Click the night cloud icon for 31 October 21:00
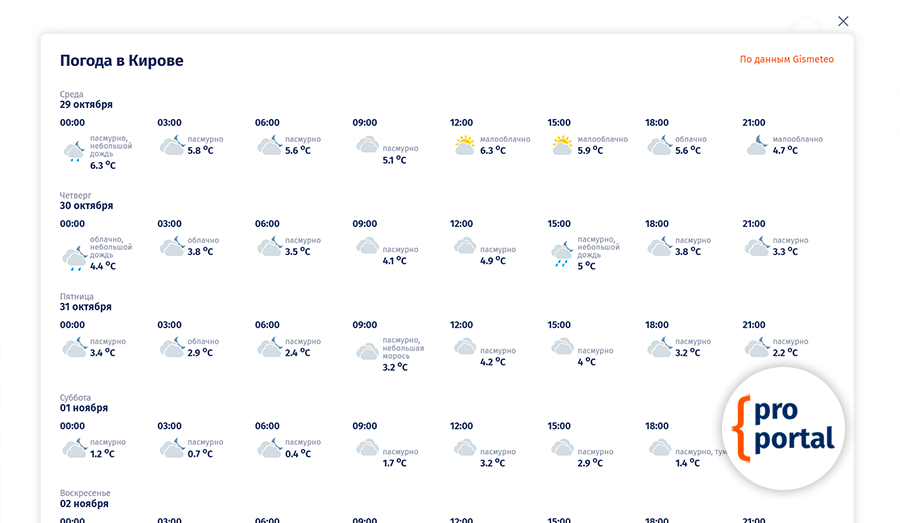The width and height of the screenshot is (900, 523). [757, 347]
